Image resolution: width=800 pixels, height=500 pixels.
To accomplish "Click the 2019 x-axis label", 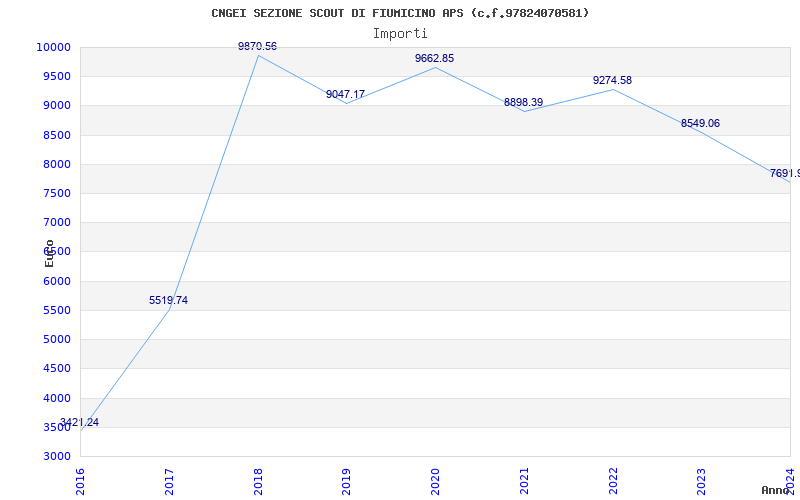I will (346, 482).
